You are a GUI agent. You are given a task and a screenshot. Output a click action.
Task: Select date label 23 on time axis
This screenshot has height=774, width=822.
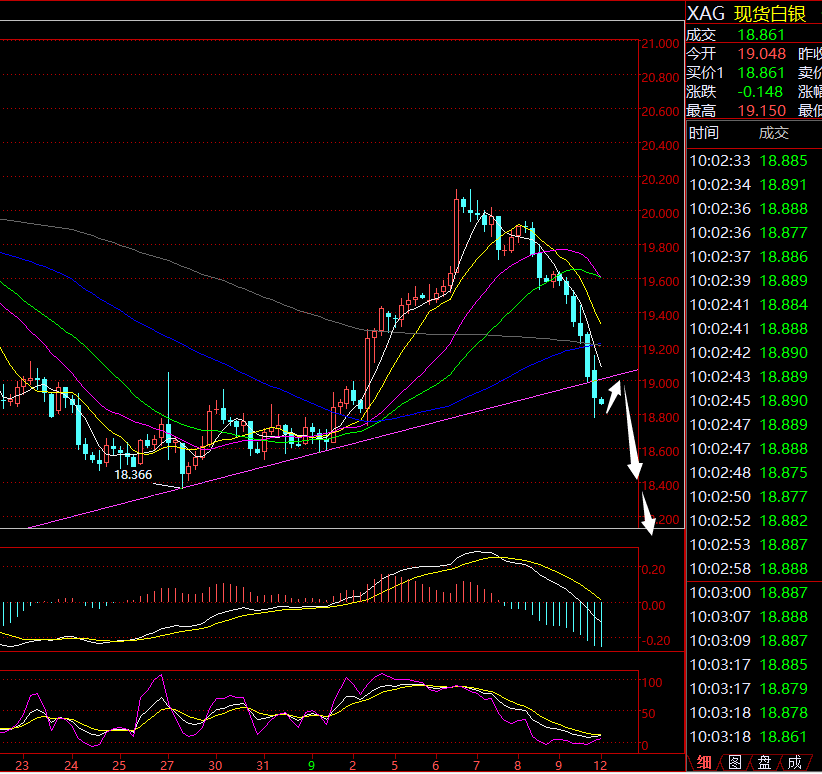point(22,765)
